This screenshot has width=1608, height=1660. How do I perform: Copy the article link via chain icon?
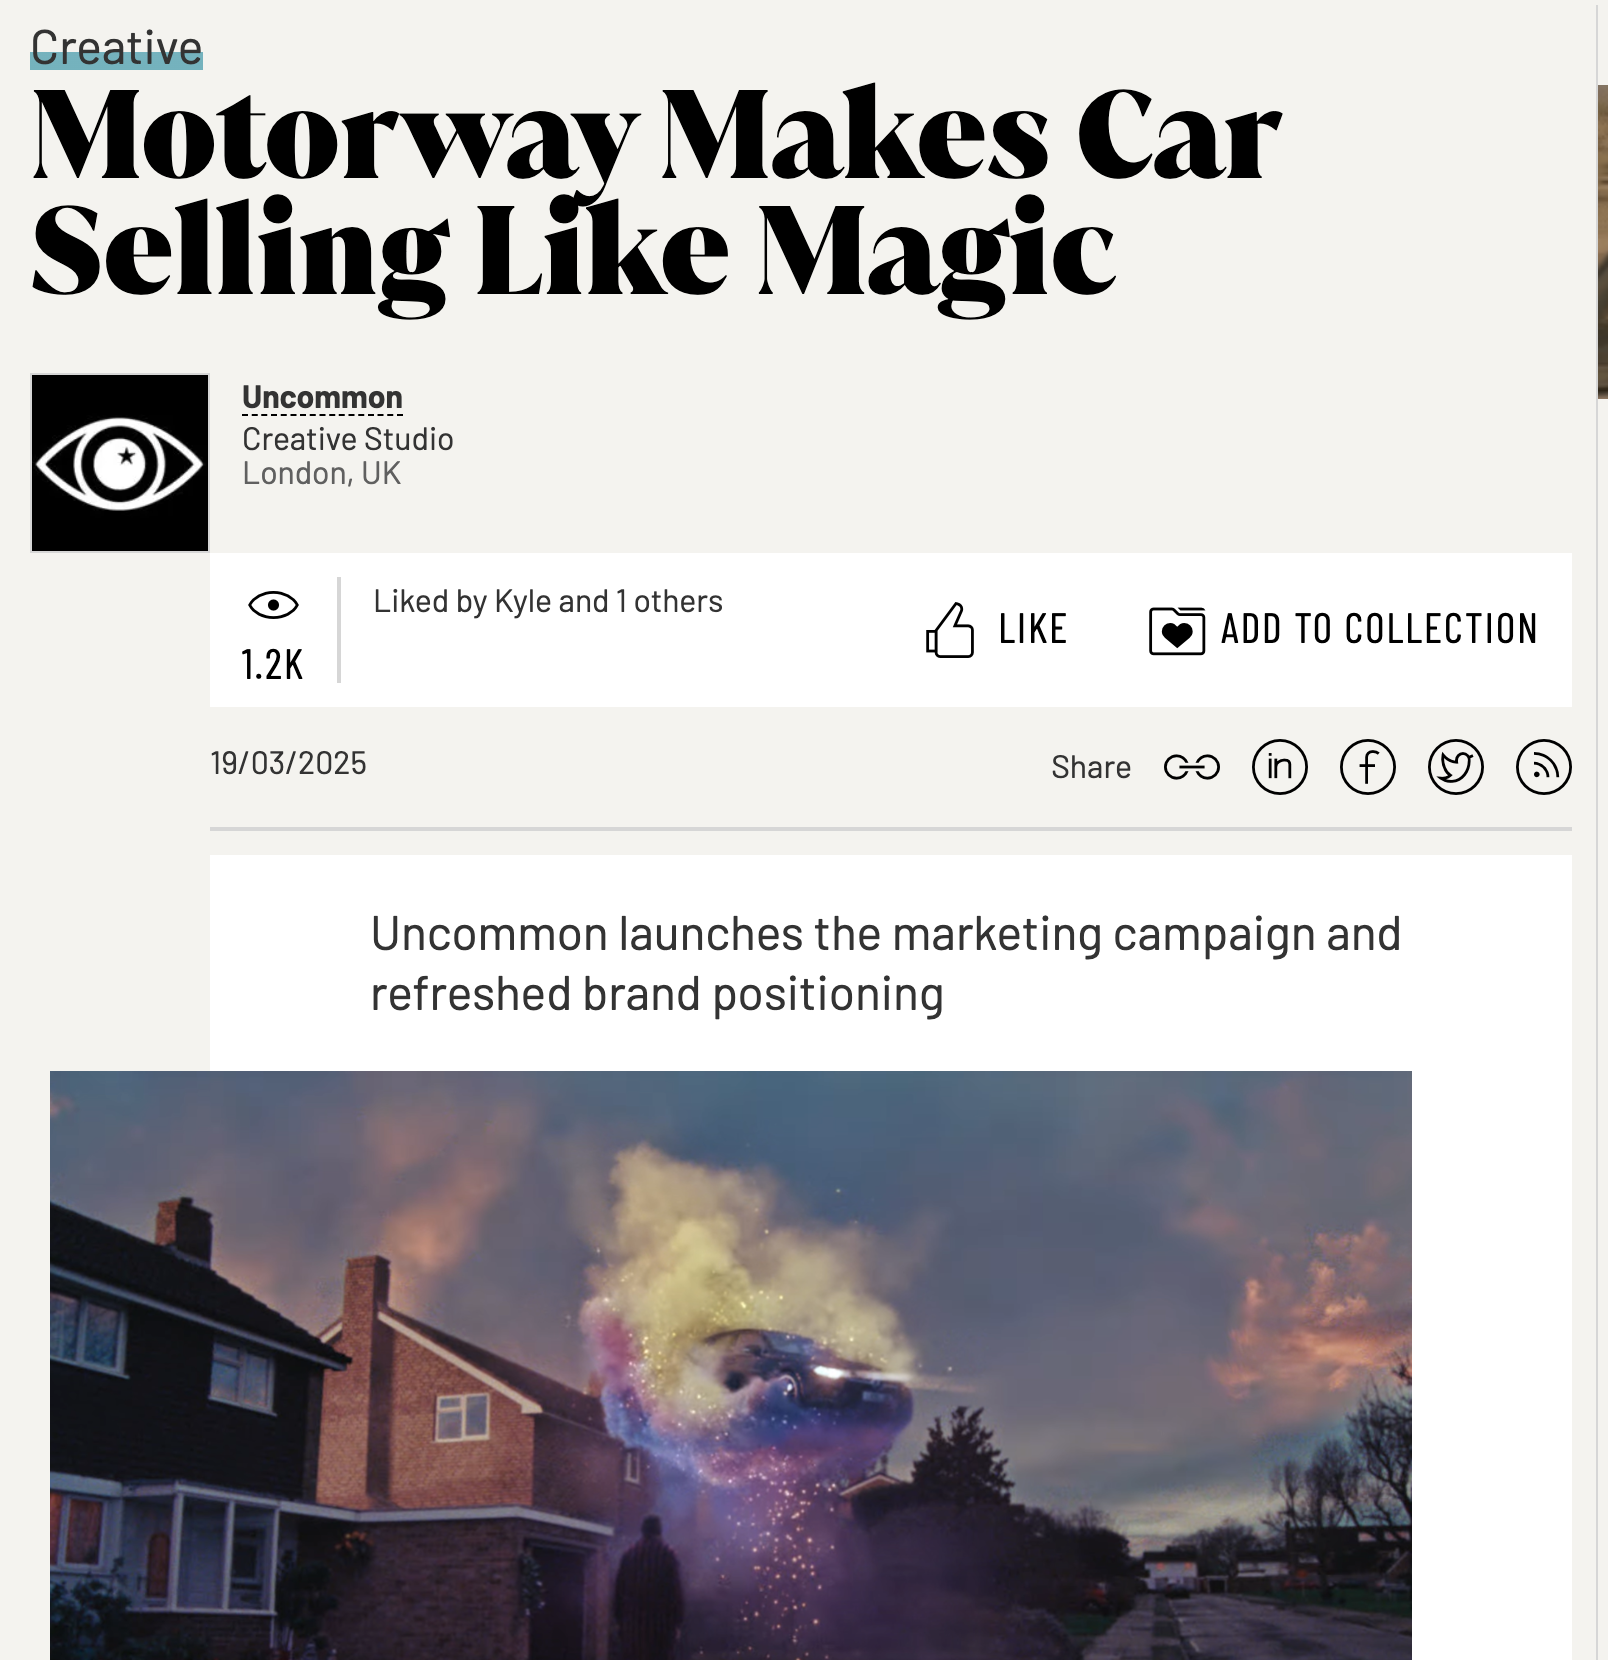(x=1191, y=767)
